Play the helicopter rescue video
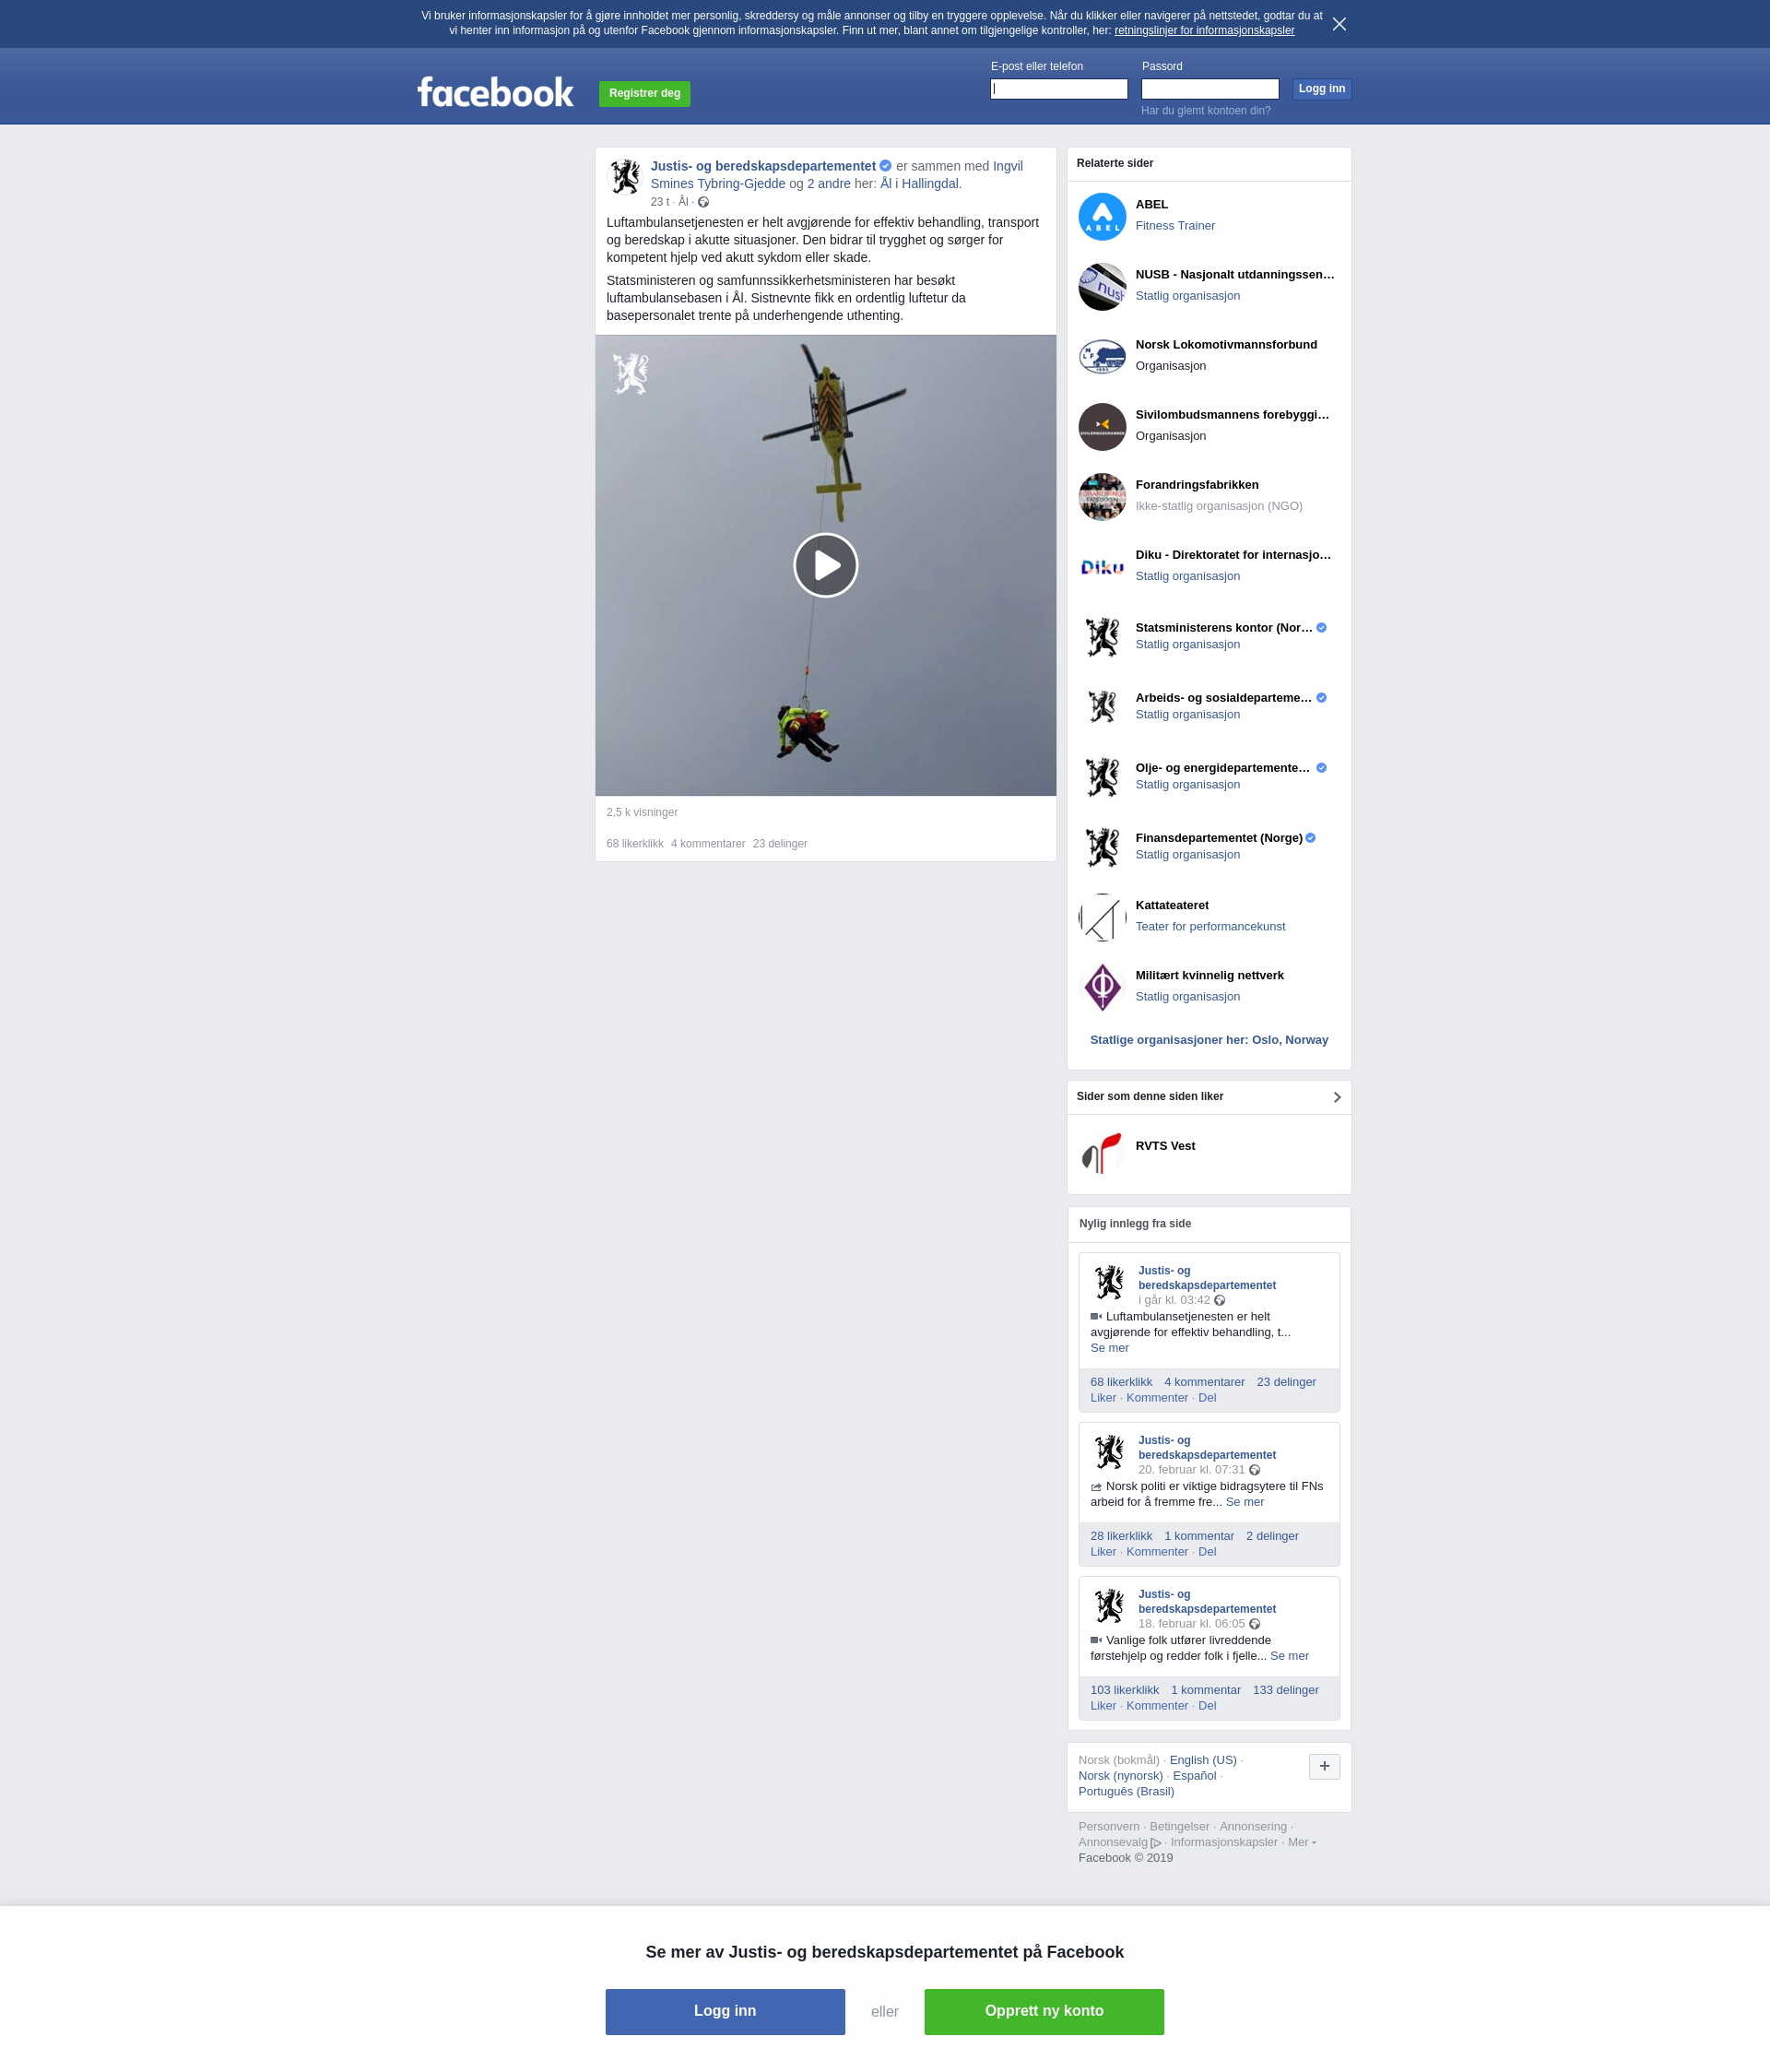The height and width of the screenshot is (2072, 1770). (825, 565)
